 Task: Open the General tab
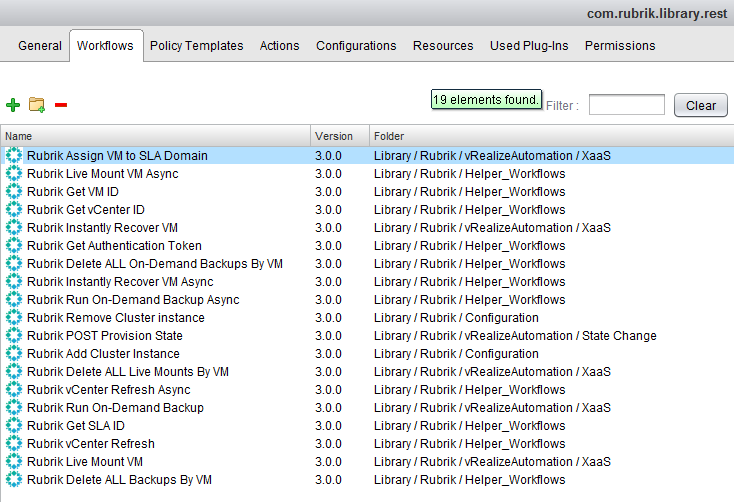click(40, 46)
